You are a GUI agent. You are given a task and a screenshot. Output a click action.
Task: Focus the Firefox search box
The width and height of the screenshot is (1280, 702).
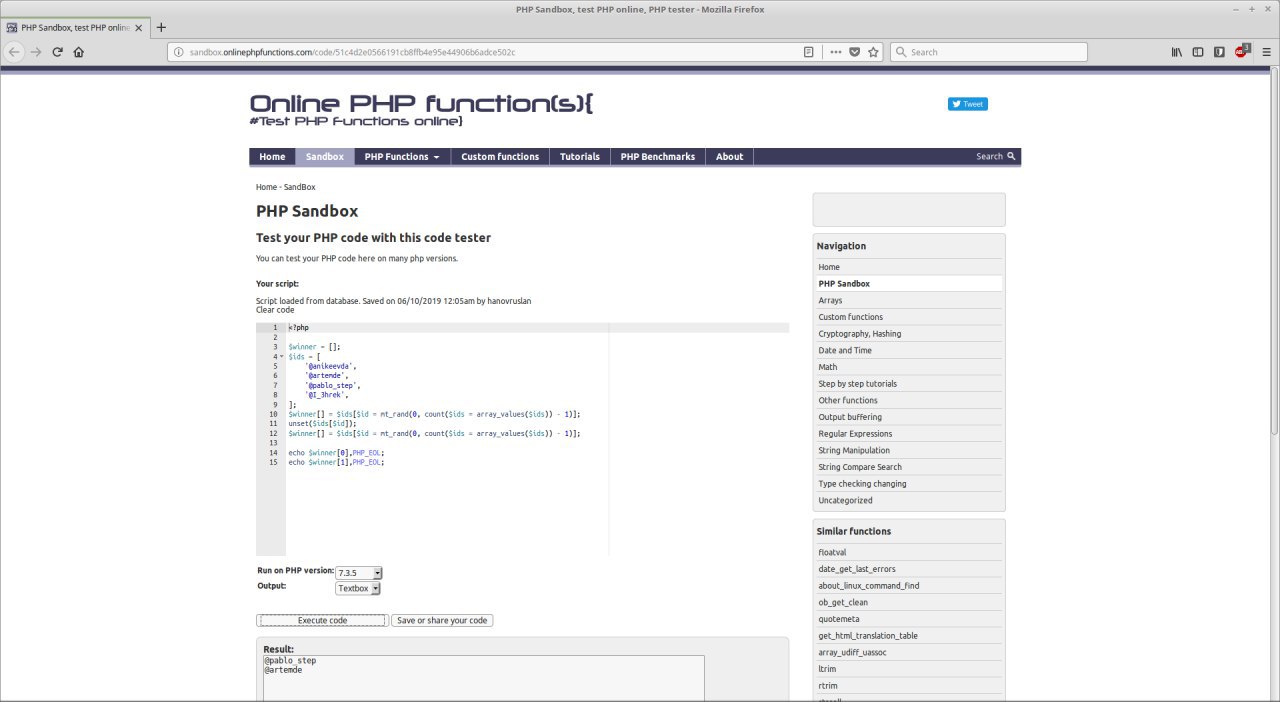988,52
